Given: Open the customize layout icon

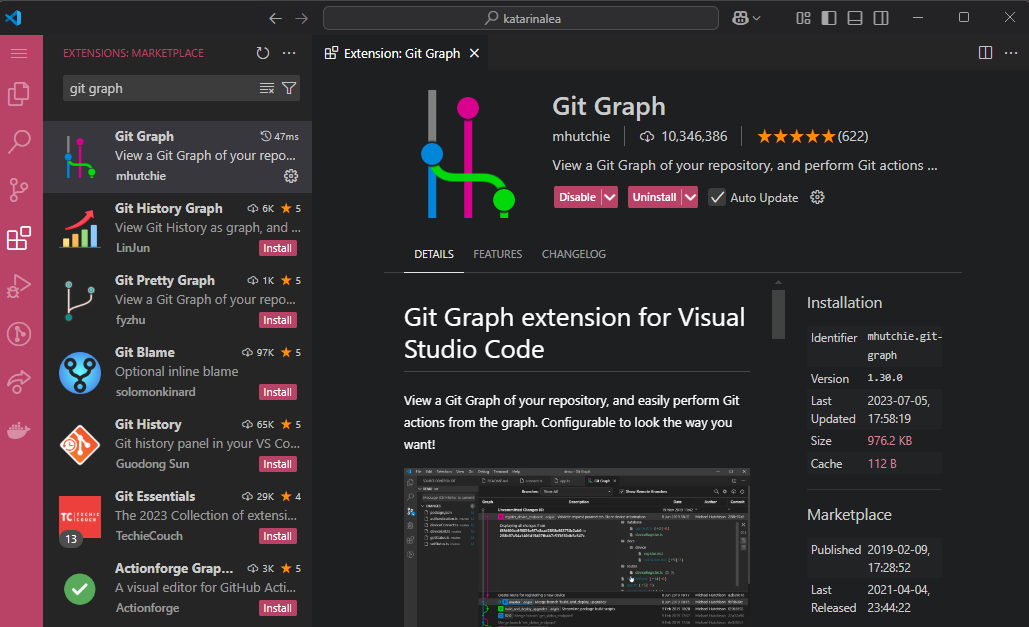Looking at the screenshot, I should 803,18.
